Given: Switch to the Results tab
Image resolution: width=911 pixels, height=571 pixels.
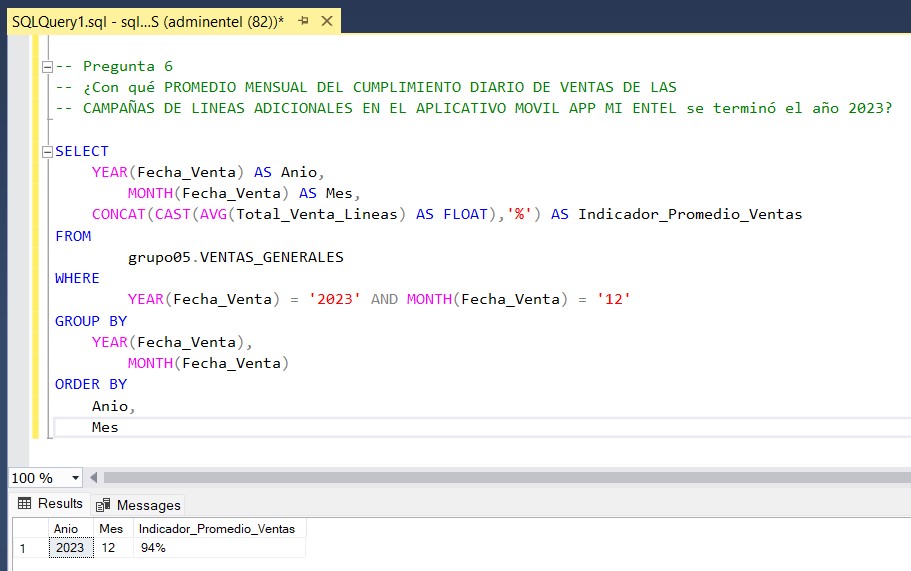Looking at the screenshot, I should coord(50,504).
